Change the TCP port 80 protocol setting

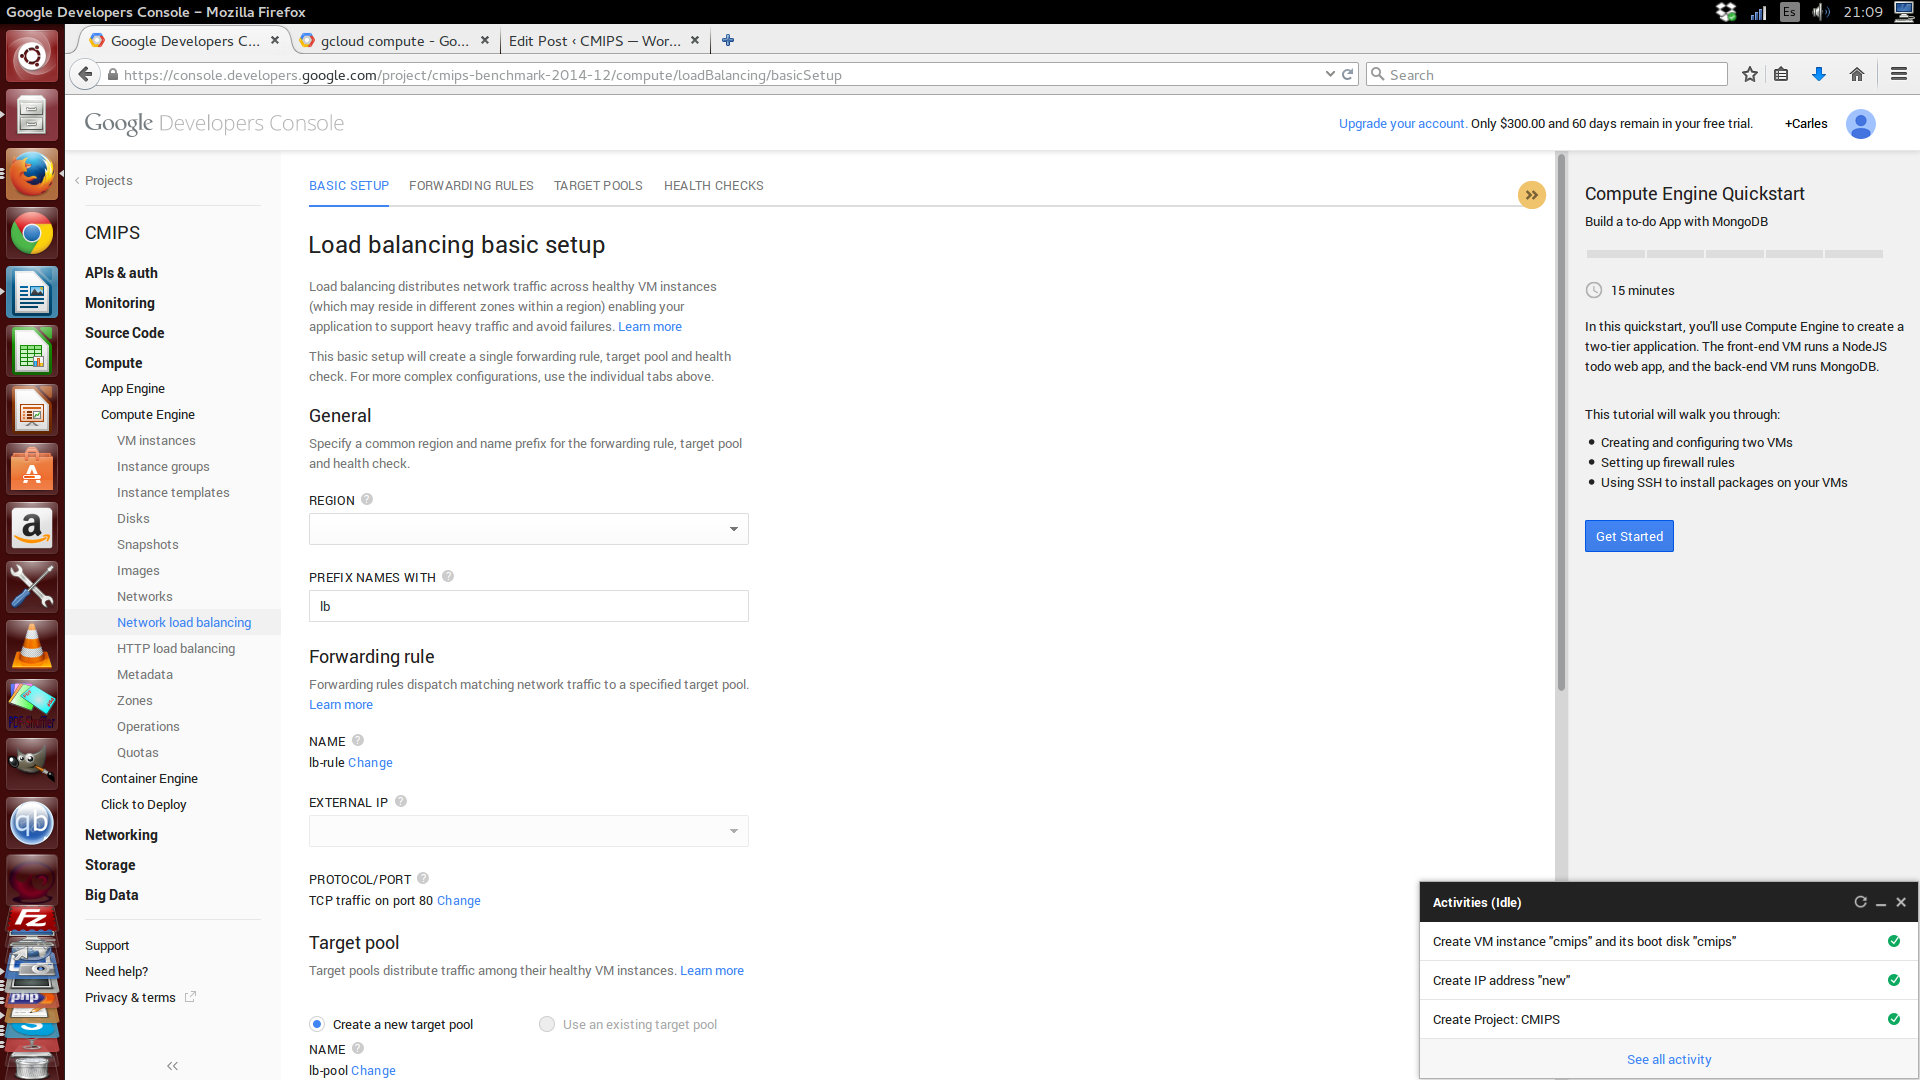coord(459,901)
